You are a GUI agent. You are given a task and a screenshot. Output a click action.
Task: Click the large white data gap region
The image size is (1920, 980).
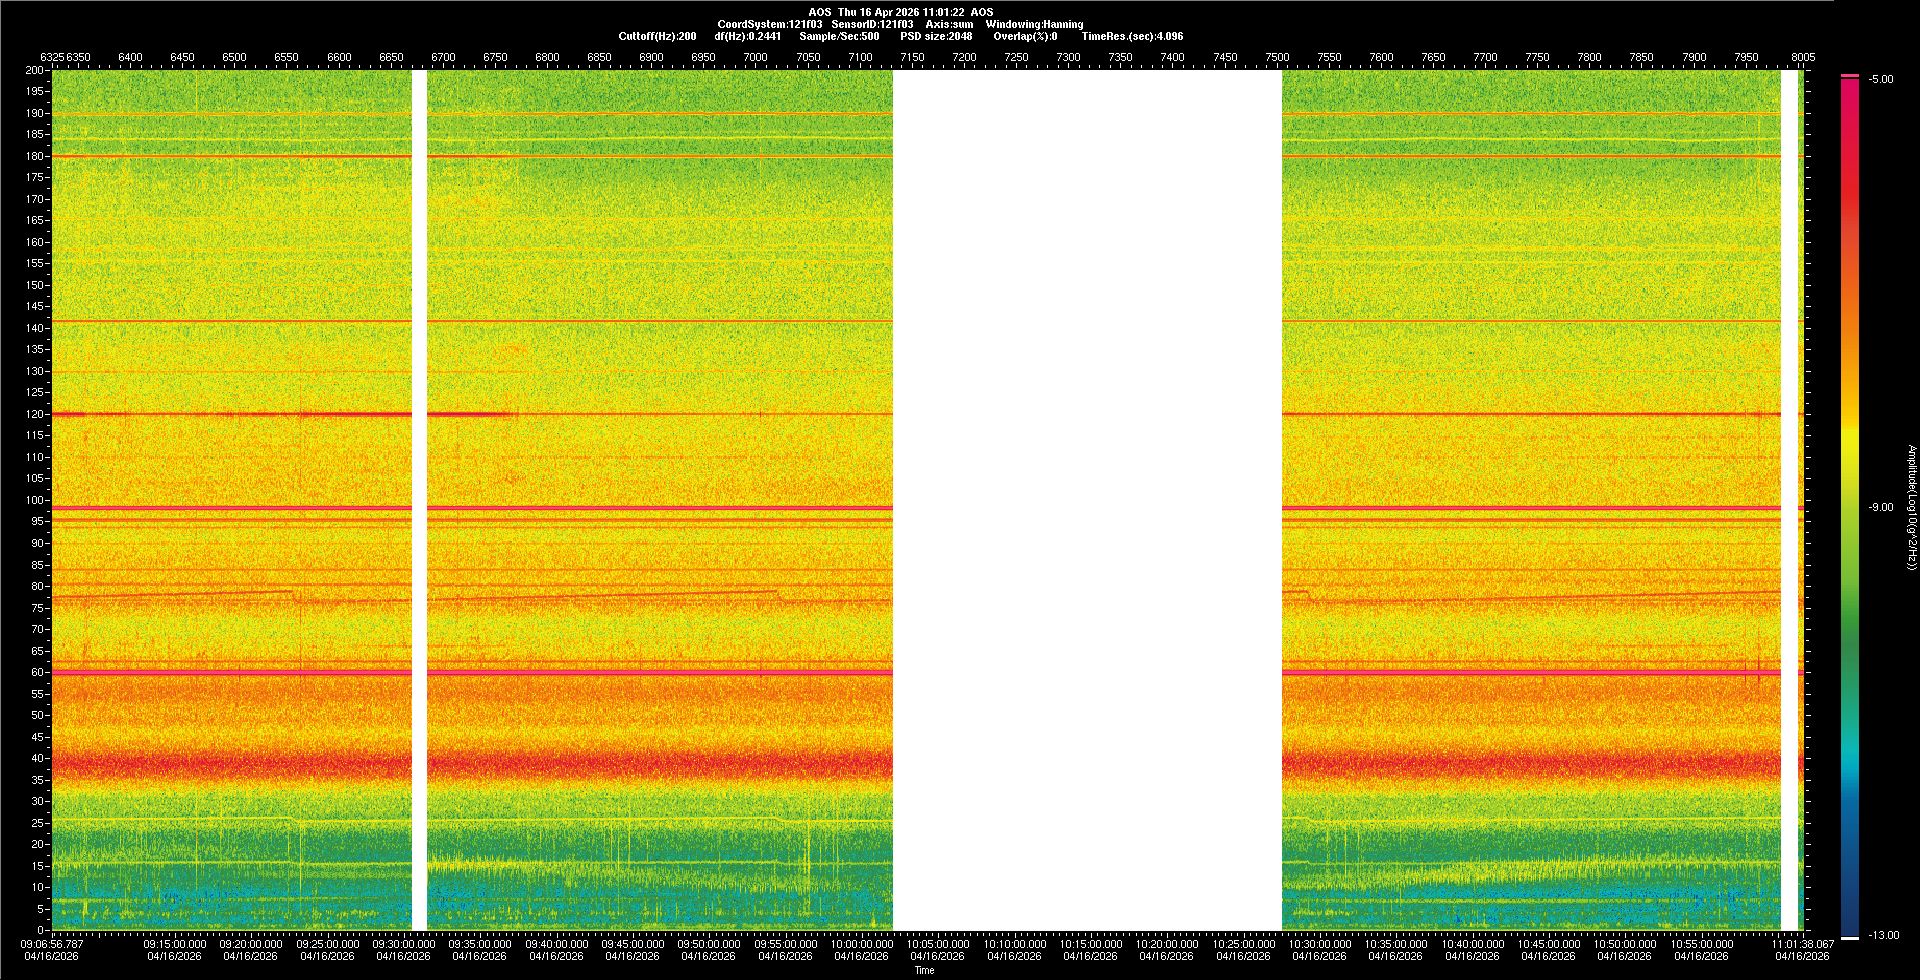coord(1087,500)
